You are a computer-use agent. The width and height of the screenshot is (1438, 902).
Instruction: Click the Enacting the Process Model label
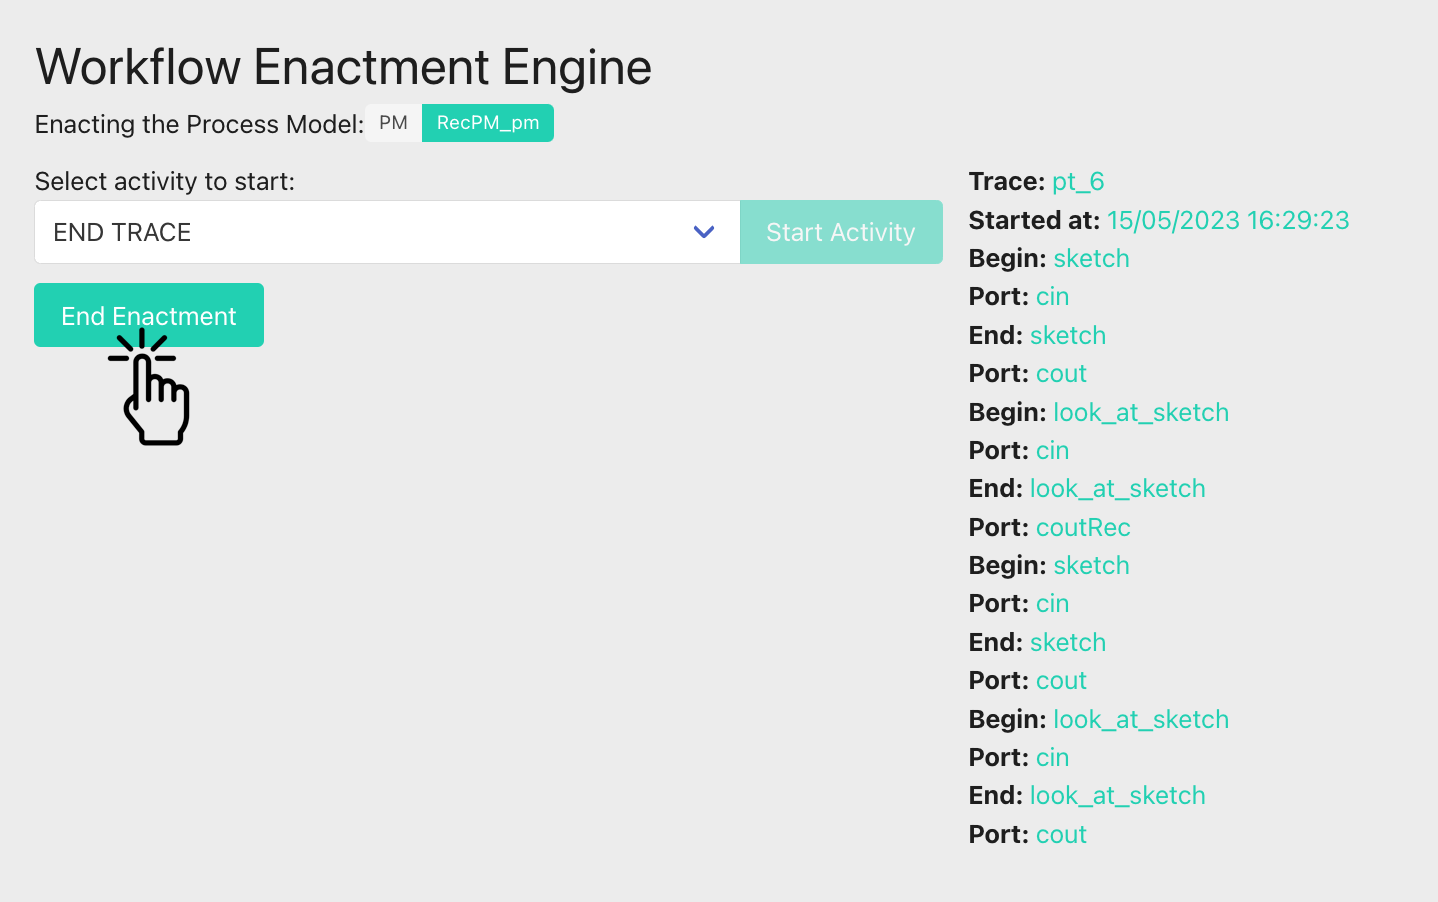coord(199,124)
